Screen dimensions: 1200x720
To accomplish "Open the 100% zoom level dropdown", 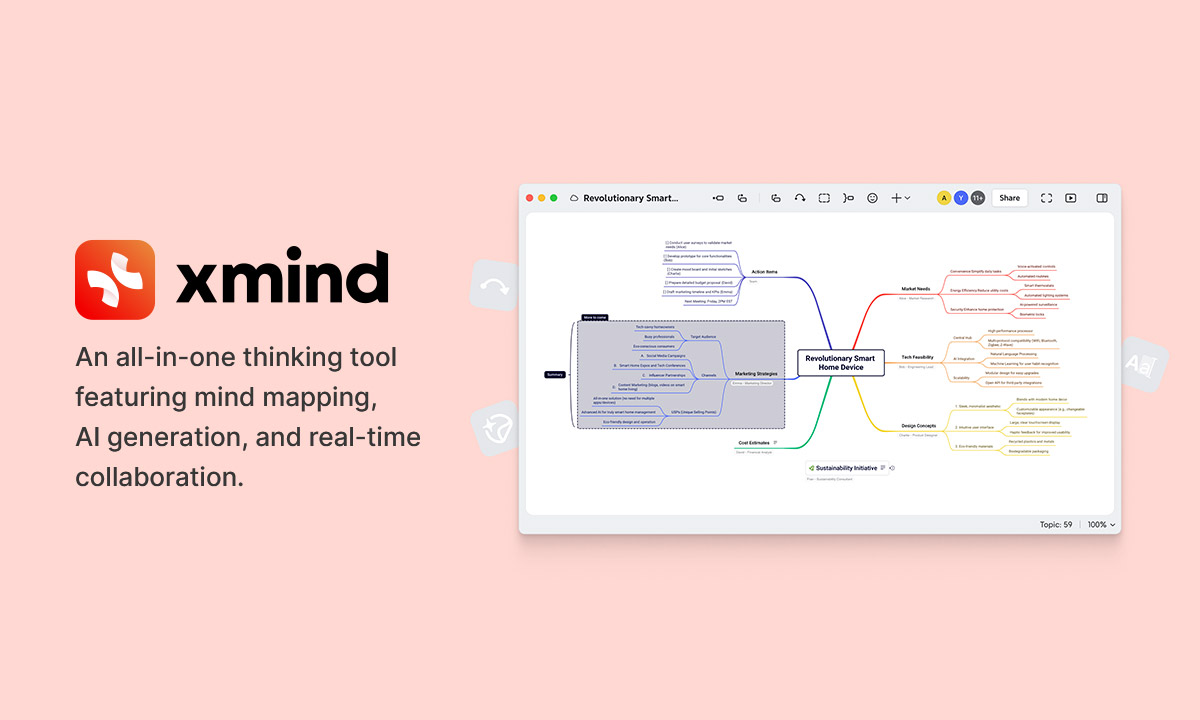I will click(x=1098, y=524).
